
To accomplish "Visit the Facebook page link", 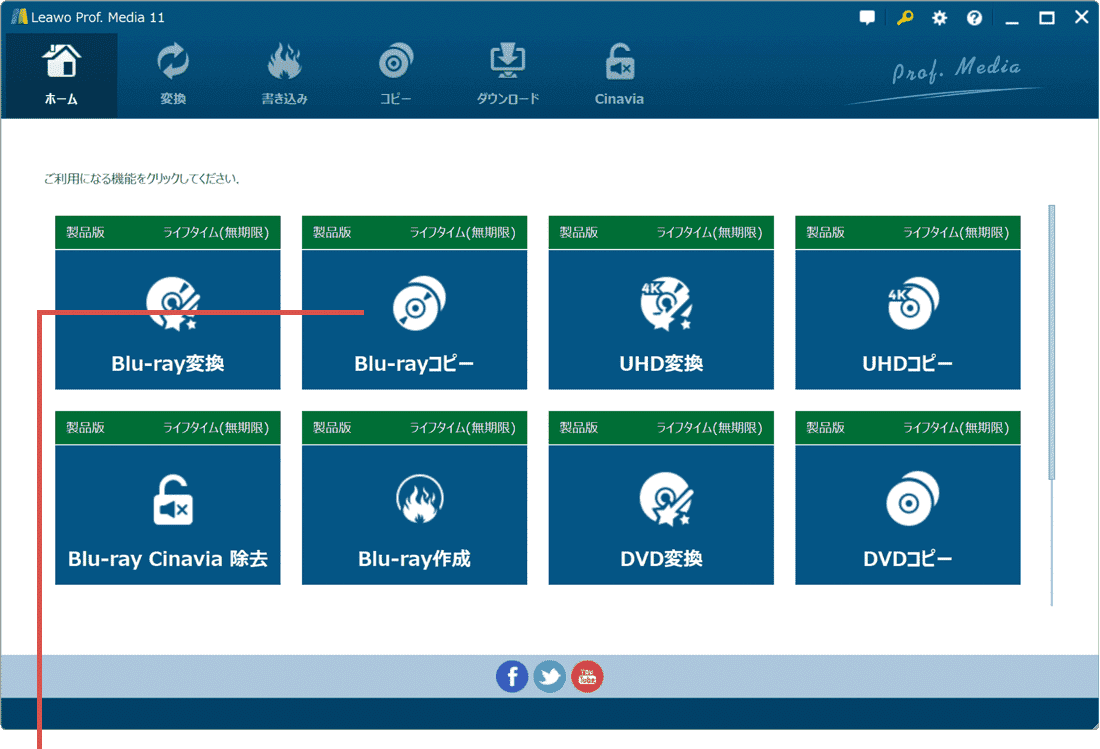I will 512,676.
